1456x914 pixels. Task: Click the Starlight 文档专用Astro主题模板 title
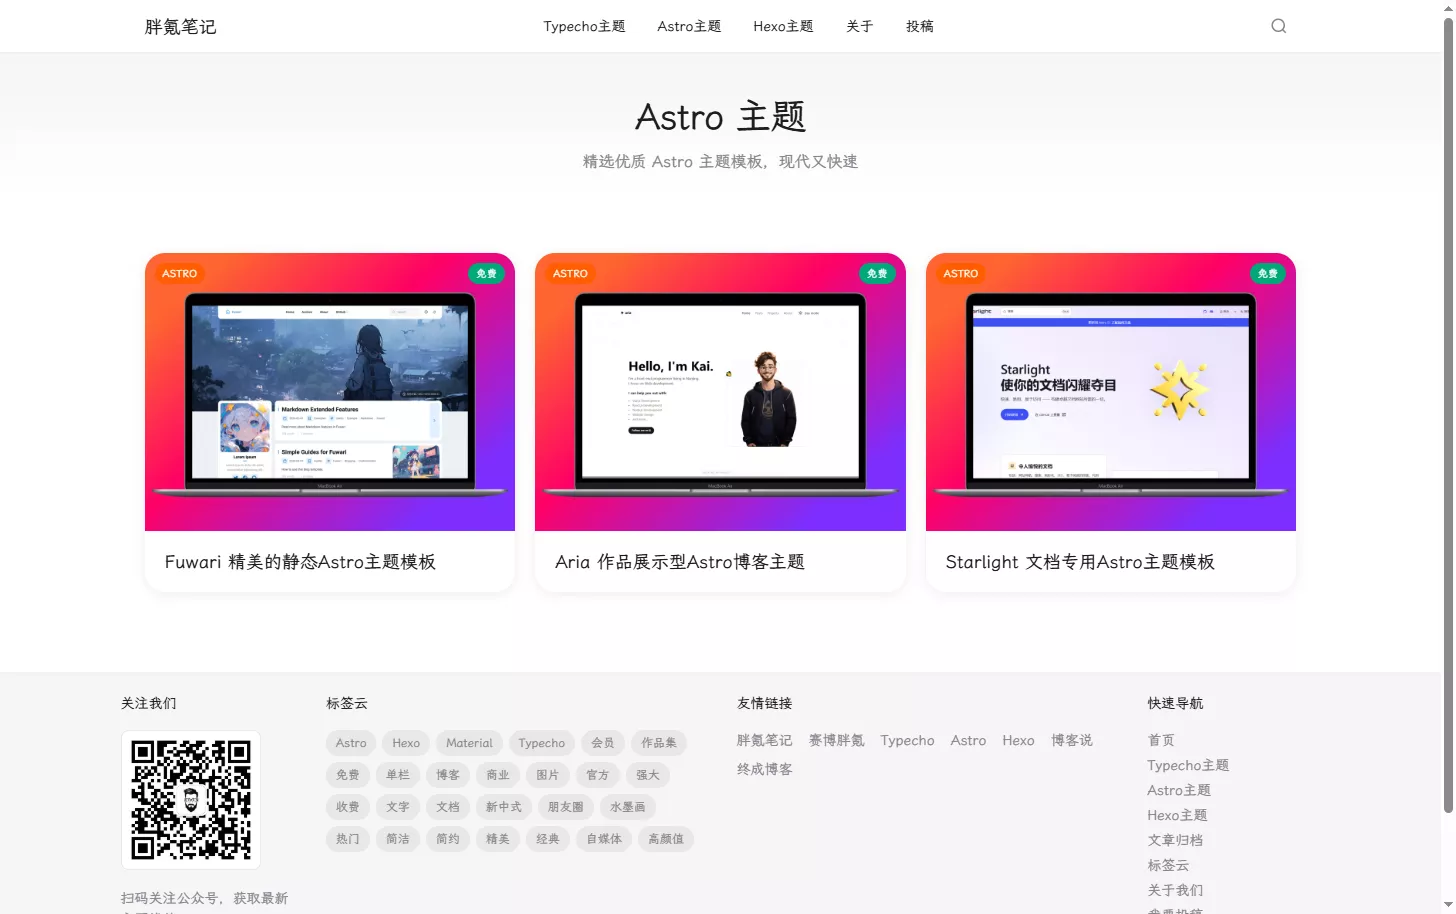click(1080, 562)
